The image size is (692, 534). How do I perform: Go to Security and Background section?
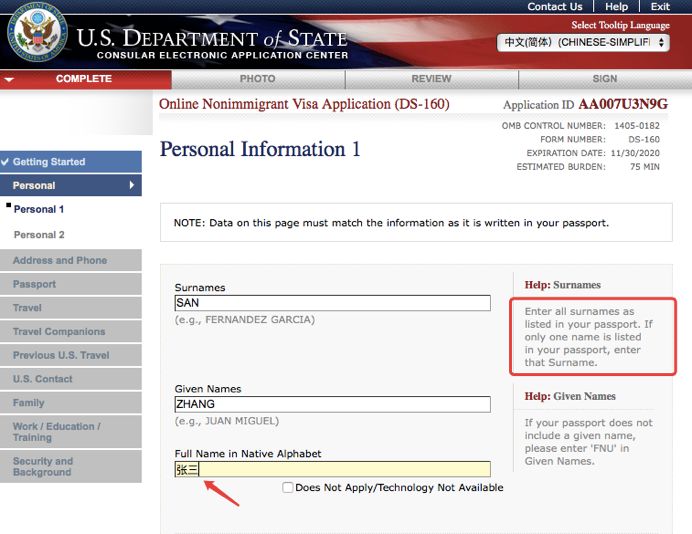(x=71, y=466)
